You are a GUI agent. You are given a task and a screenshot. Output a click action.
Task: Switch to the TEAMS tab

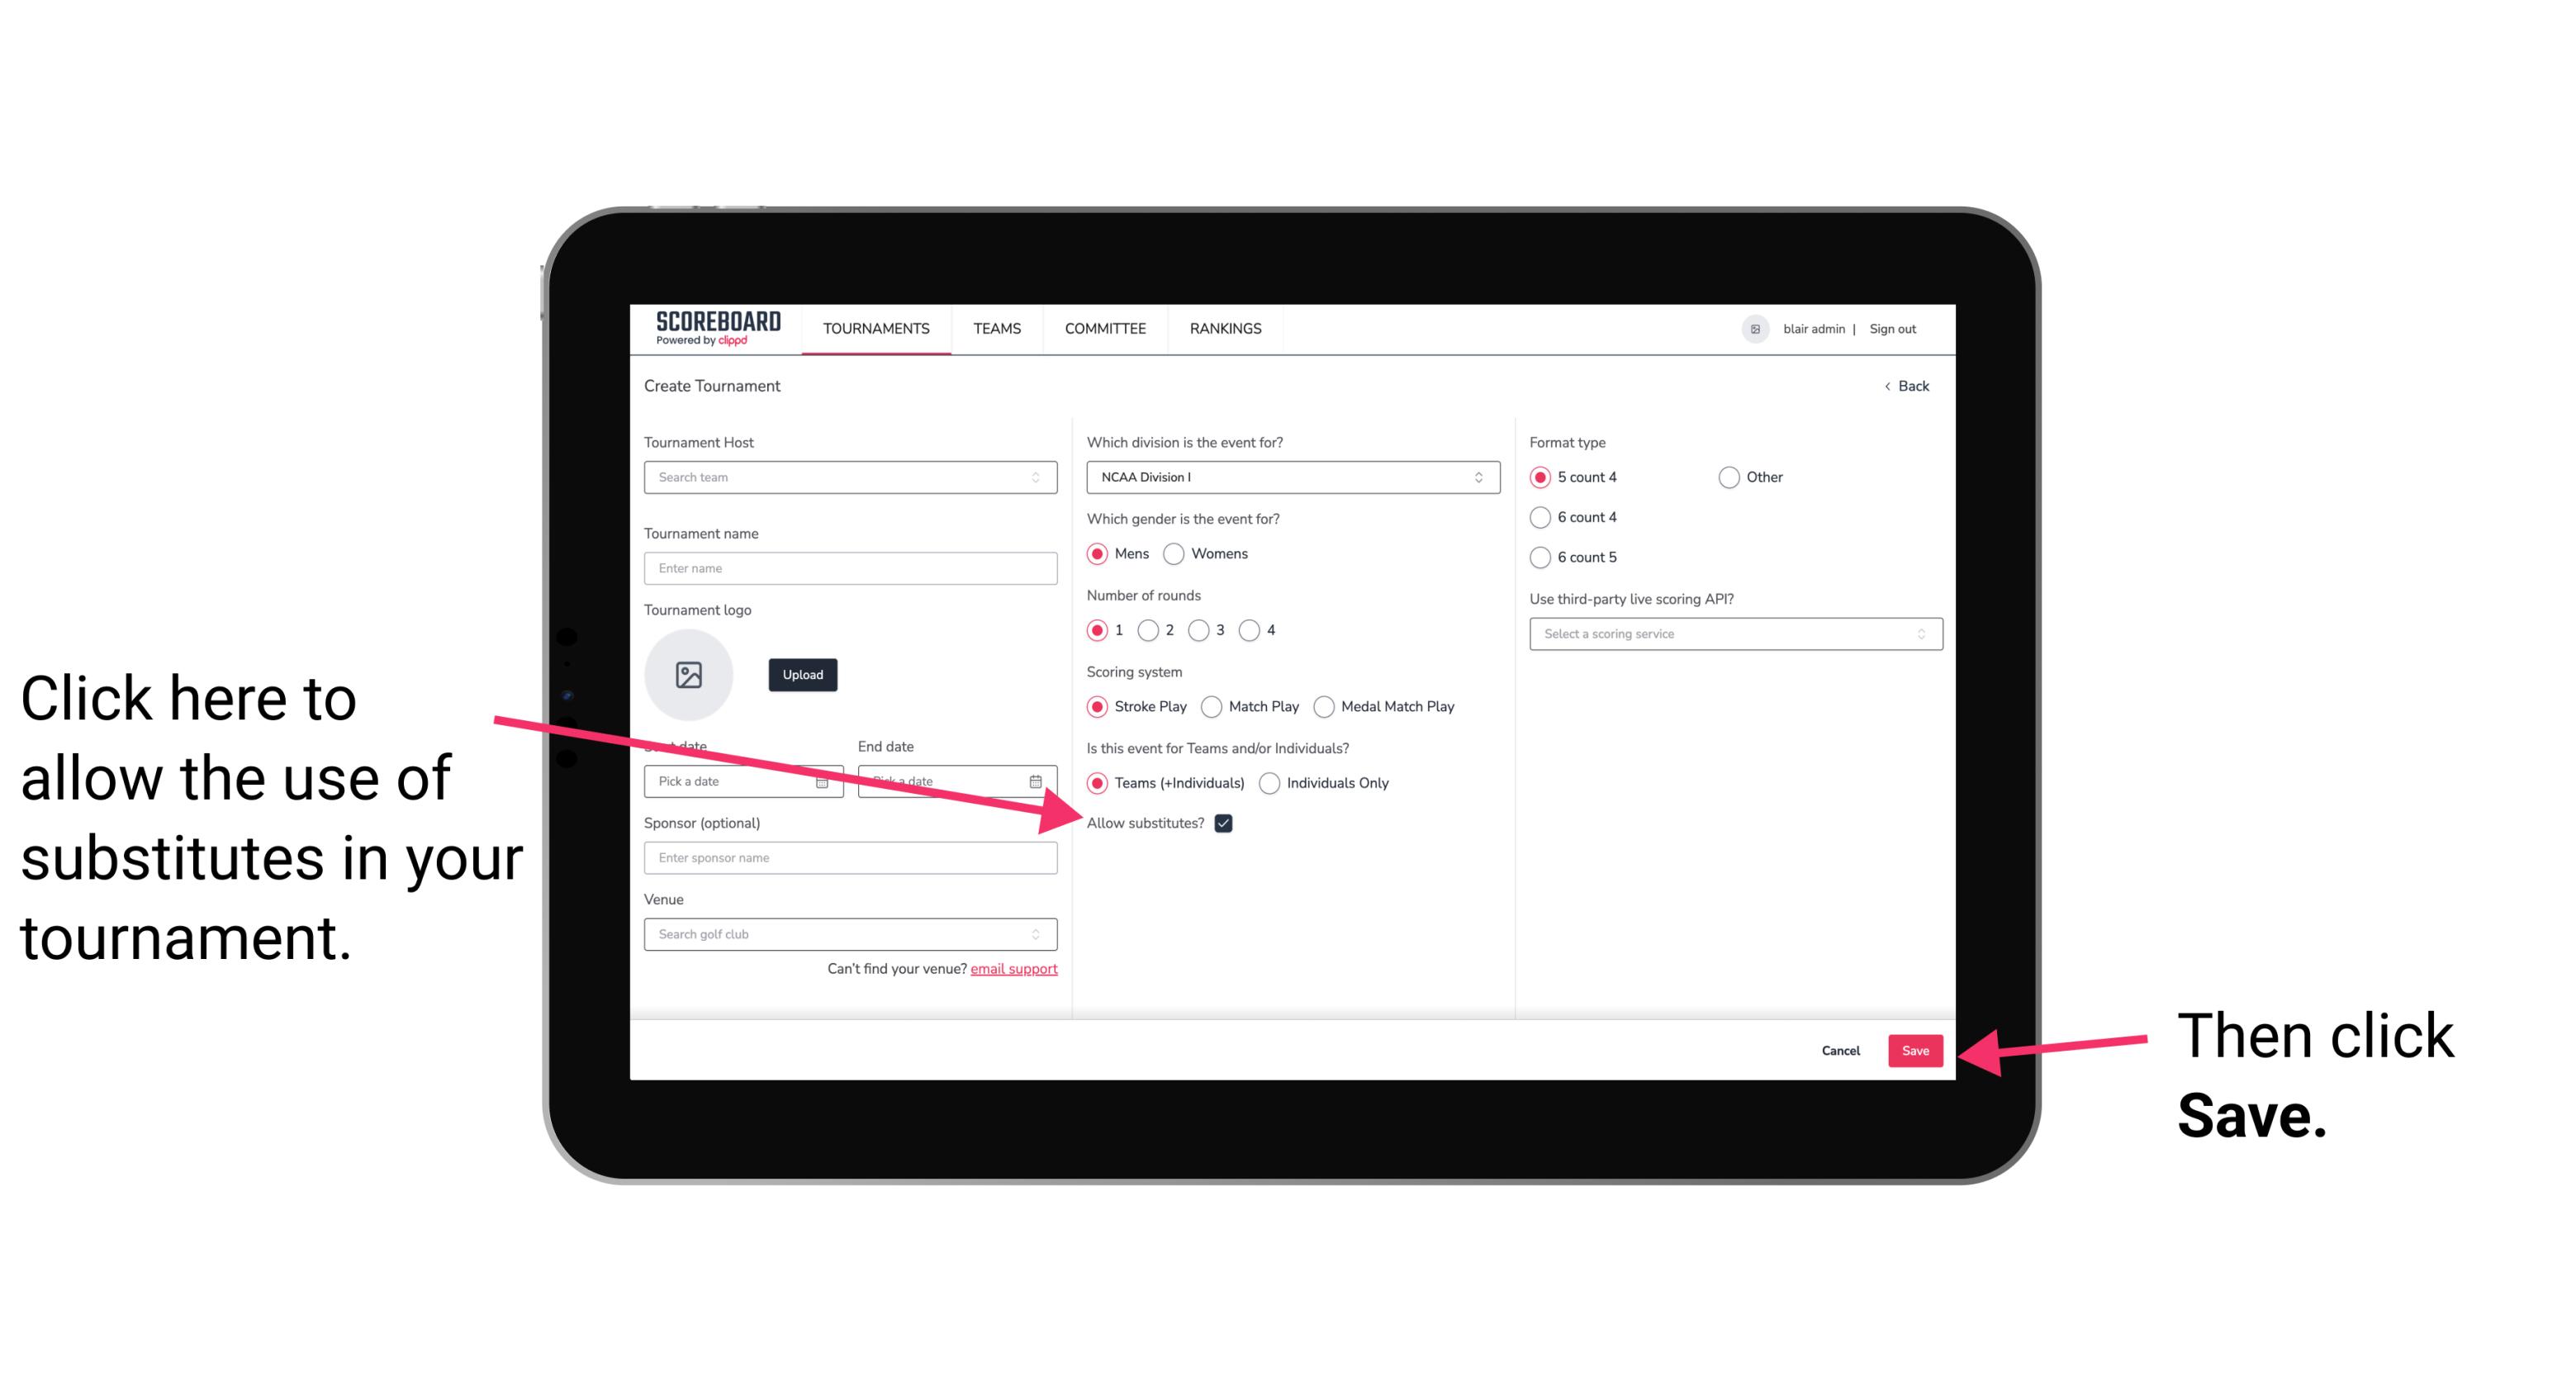pos(994,328)
